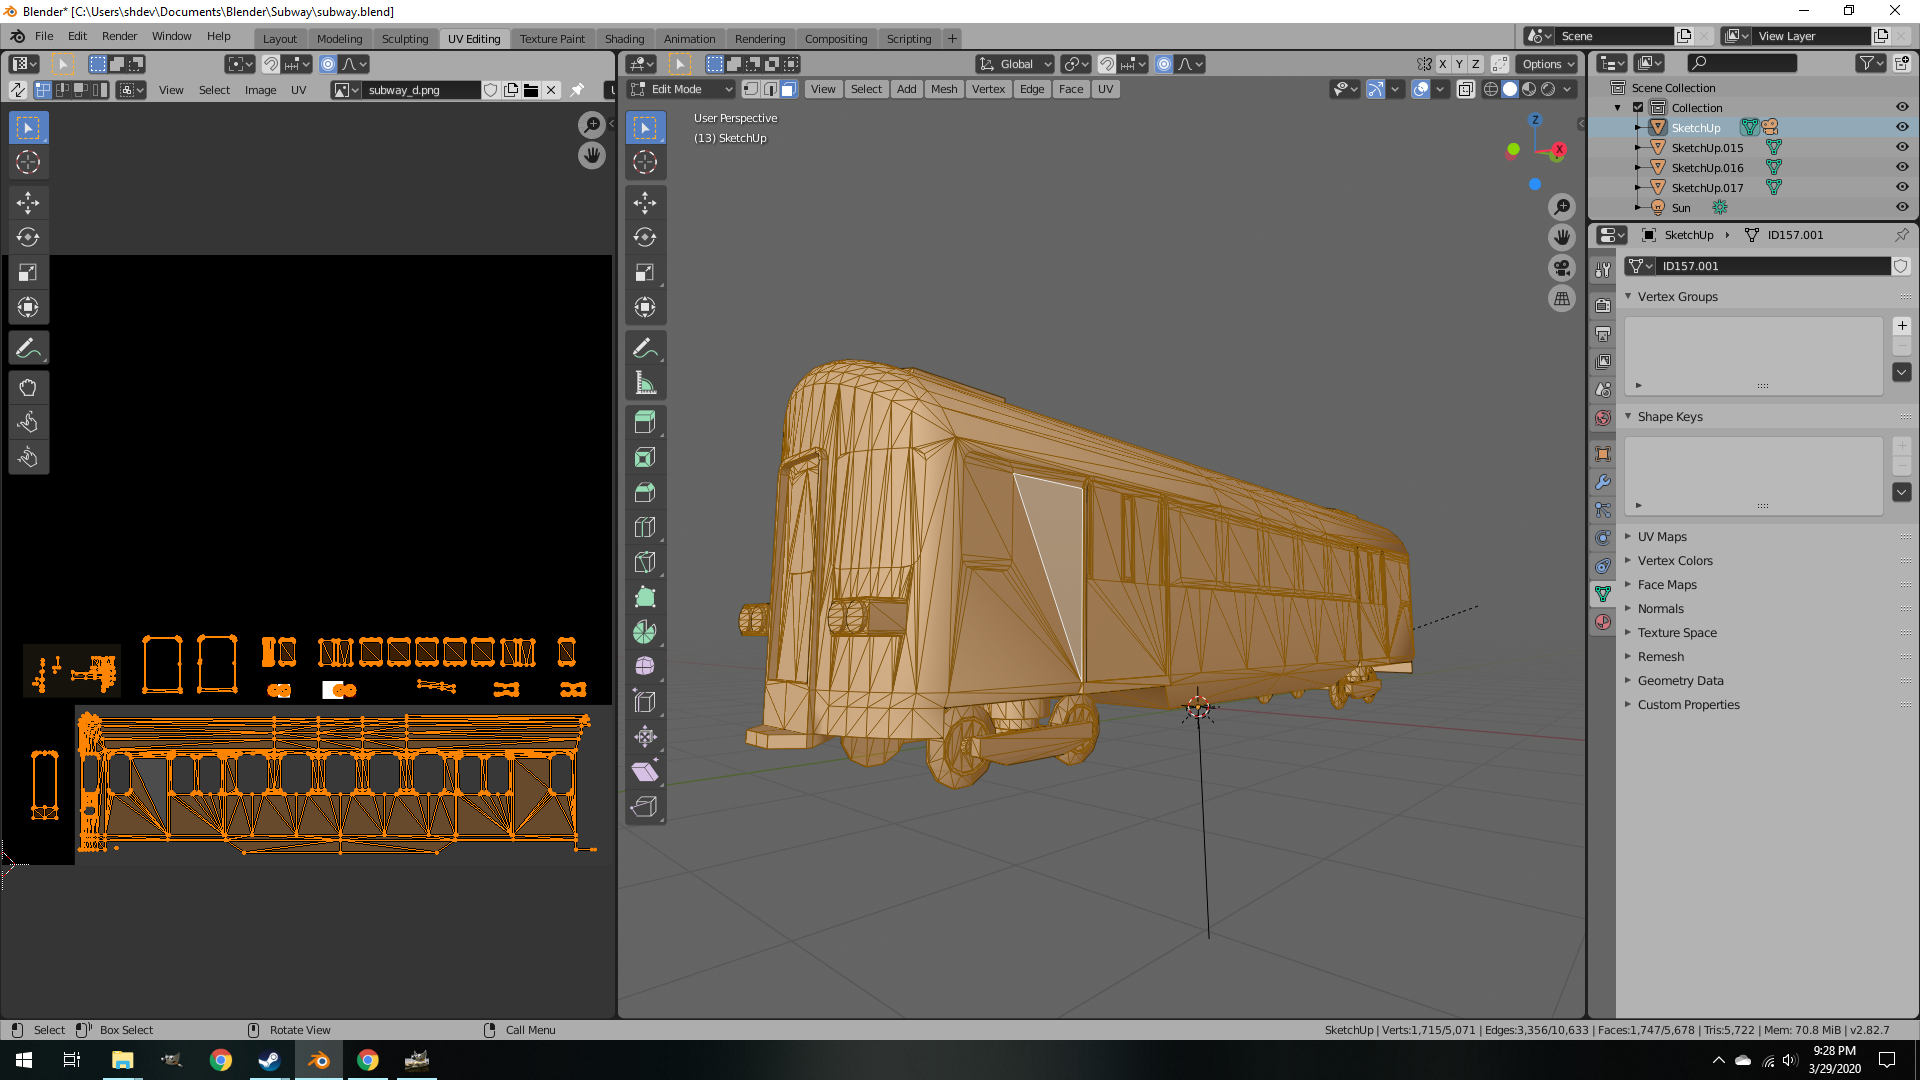Add a new vertex group with plus button
Viewport: 1920px width, 1080px height.
point(1902,326)
